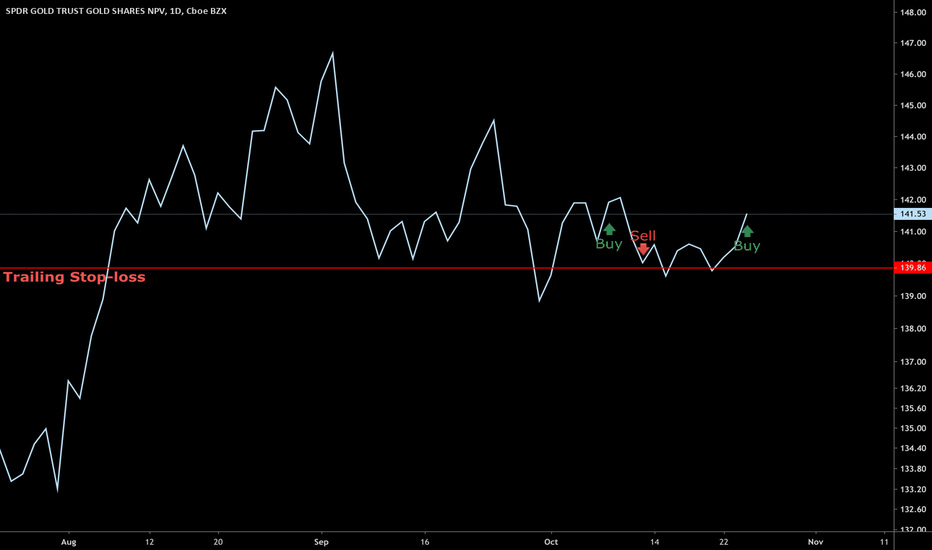Click the 144.00 price axis label
This screenshot has width=932, height=550.
[x=913, y=136]
